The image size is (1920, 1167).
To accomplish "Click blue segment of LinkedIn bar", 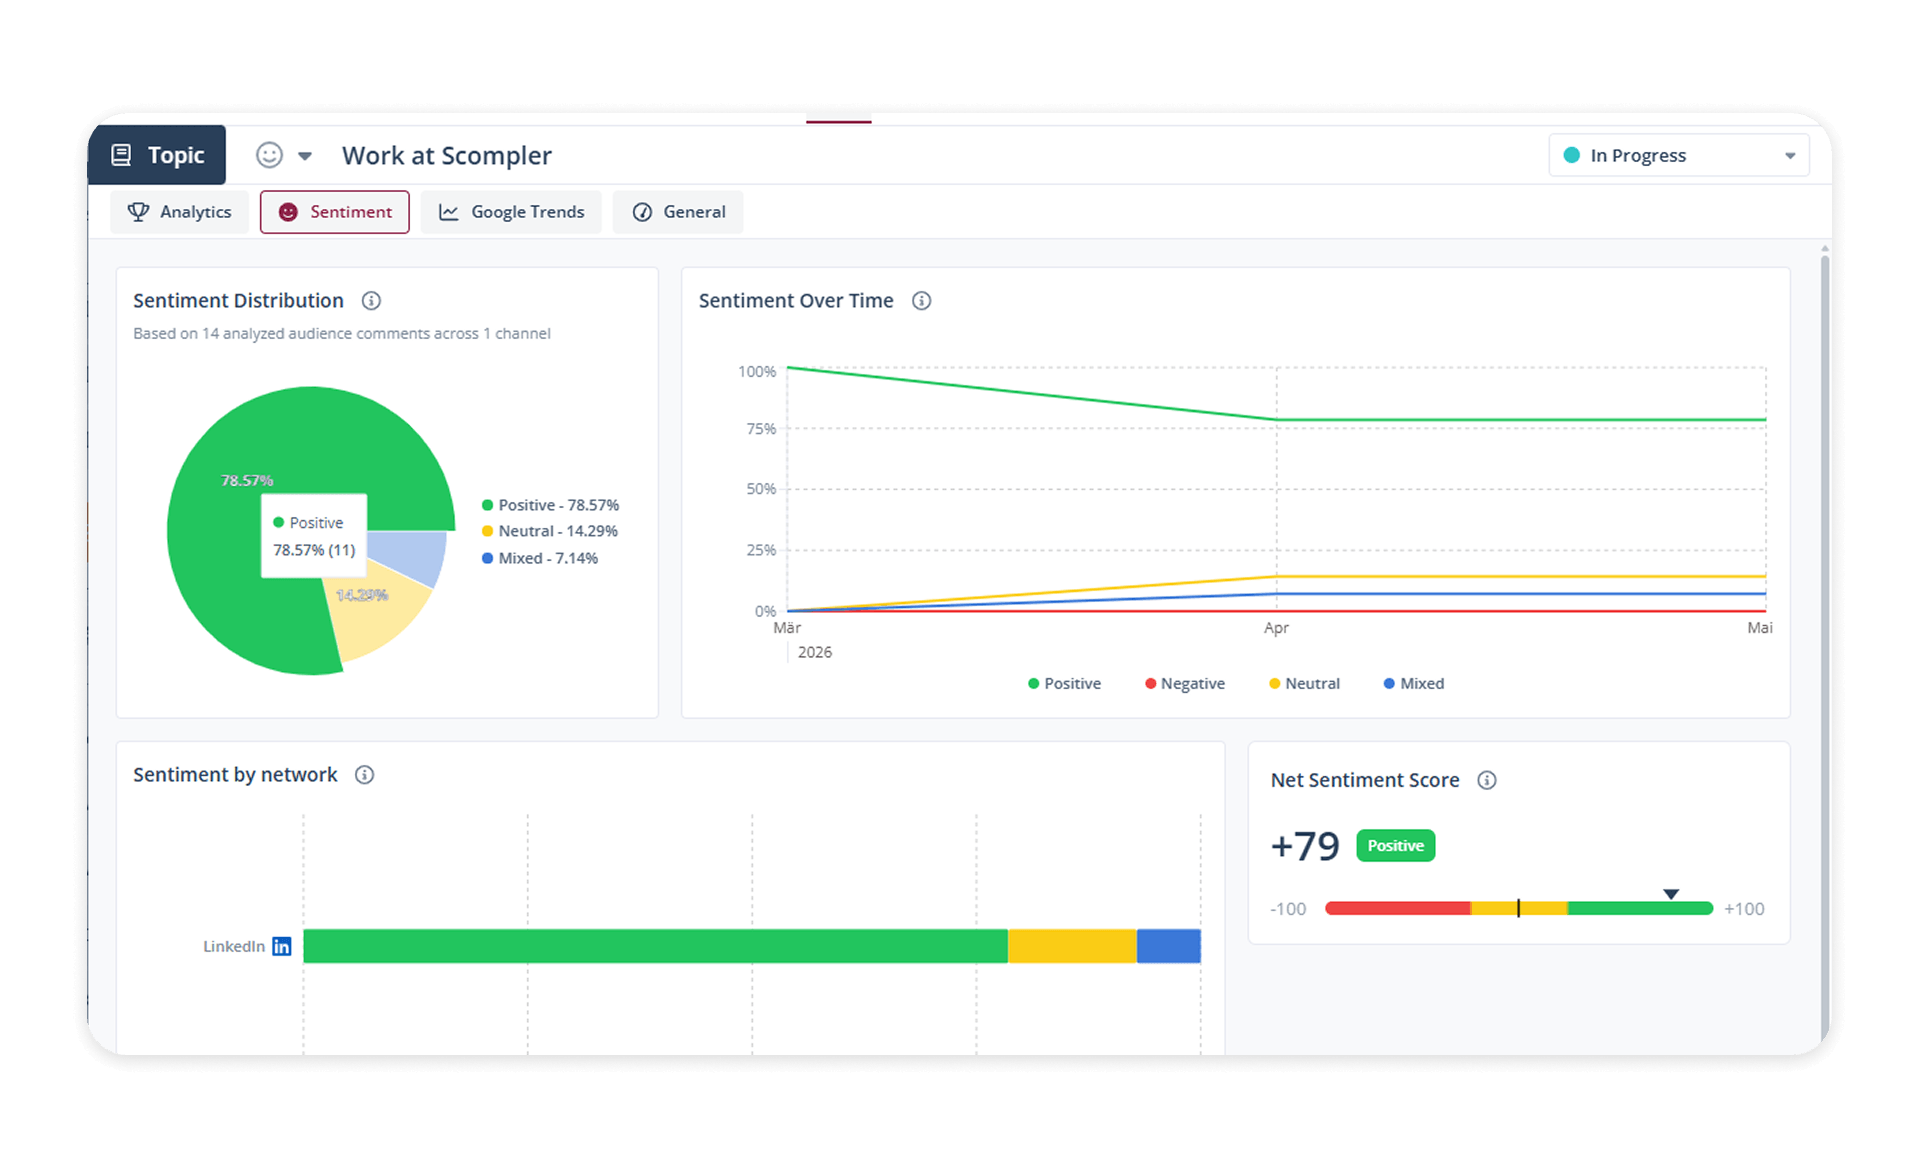I will click(x=1169, y=946).
